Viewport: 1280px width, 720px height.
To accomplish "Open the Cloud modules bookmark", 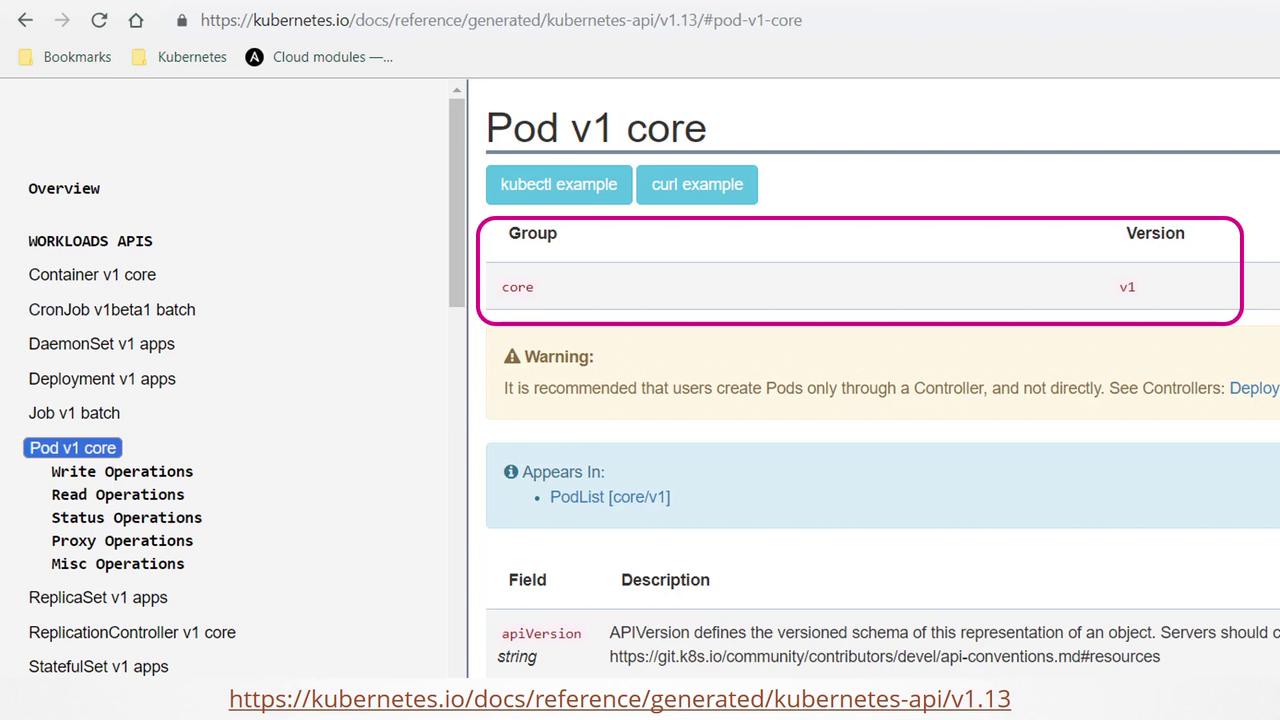I will 320,57.
